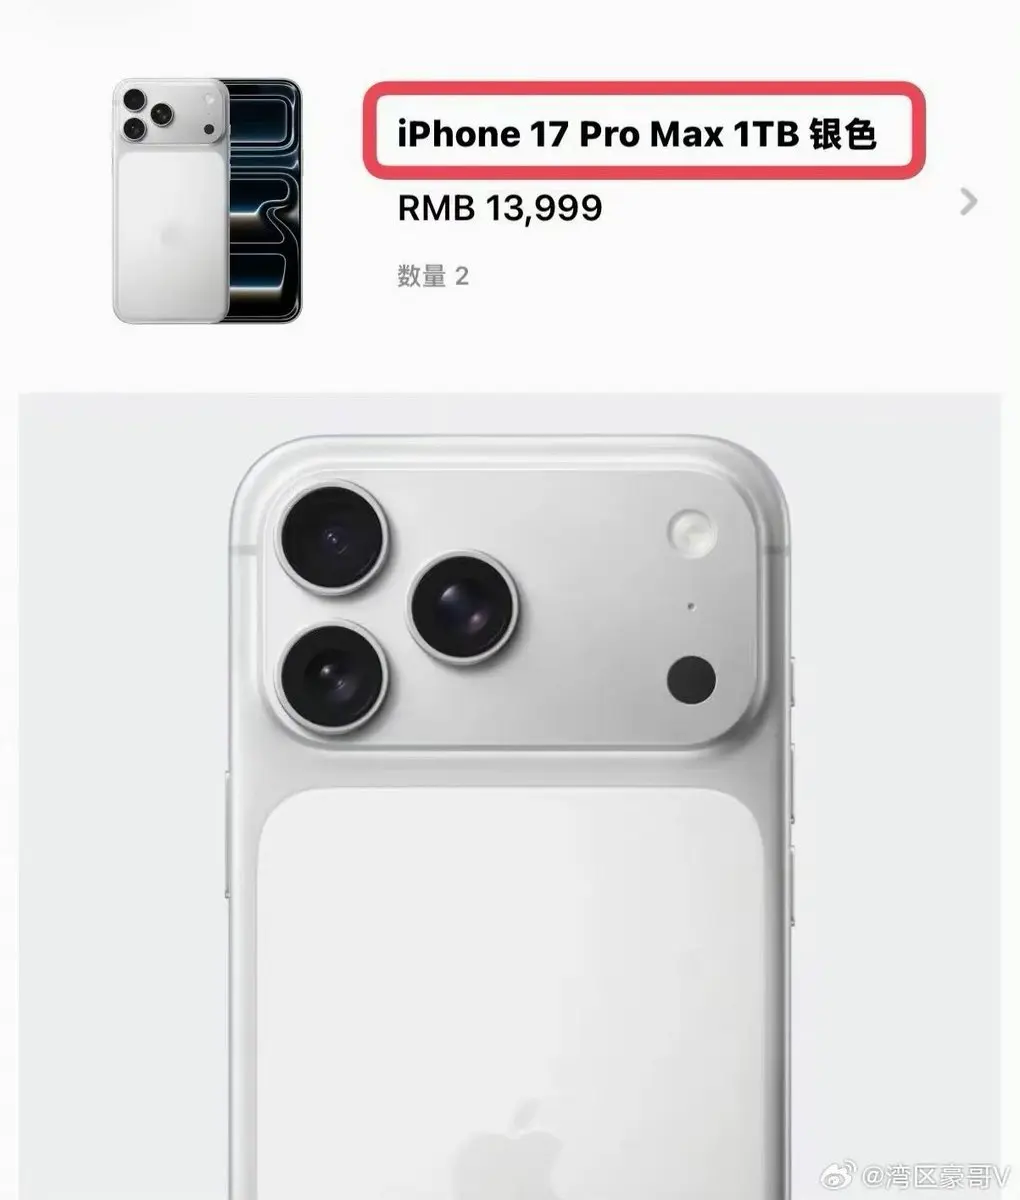Select the RMB 13,999 price text
This screenshot has height=1200, width=1020.
click(500, 208)
